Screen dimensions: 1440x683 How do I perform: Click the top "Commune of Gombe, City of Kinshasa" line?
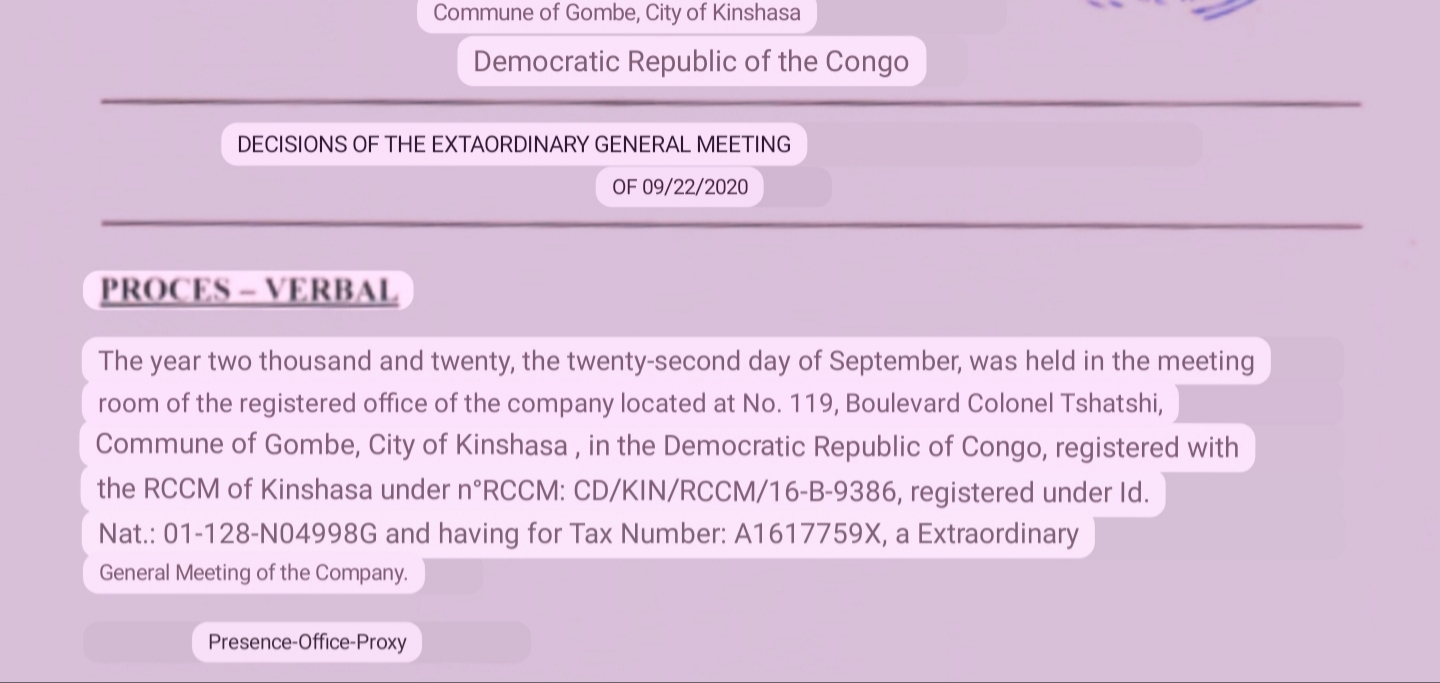point(616,14)
